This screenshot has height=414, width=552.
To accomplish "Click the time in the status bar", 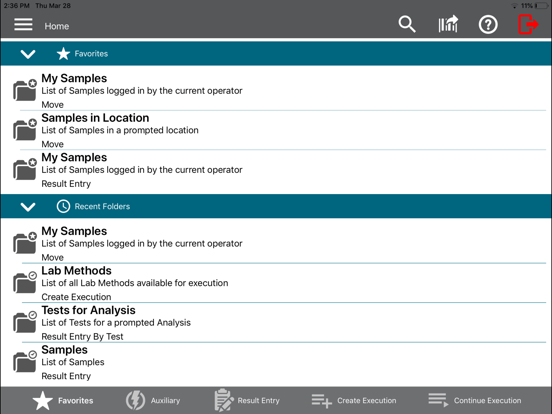I will coord(17,6).
